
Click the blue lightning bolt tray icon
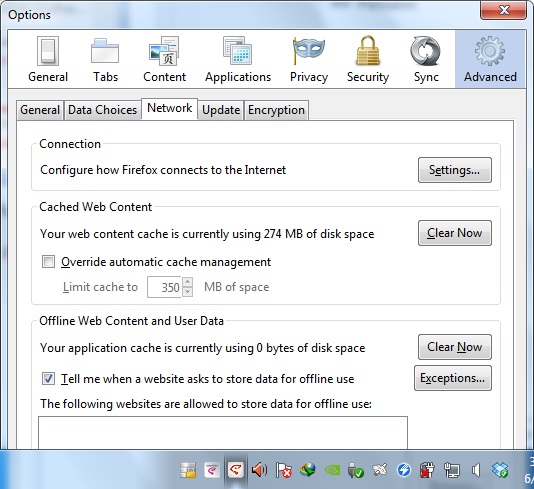pyautogui.click(x=404, y=471)
